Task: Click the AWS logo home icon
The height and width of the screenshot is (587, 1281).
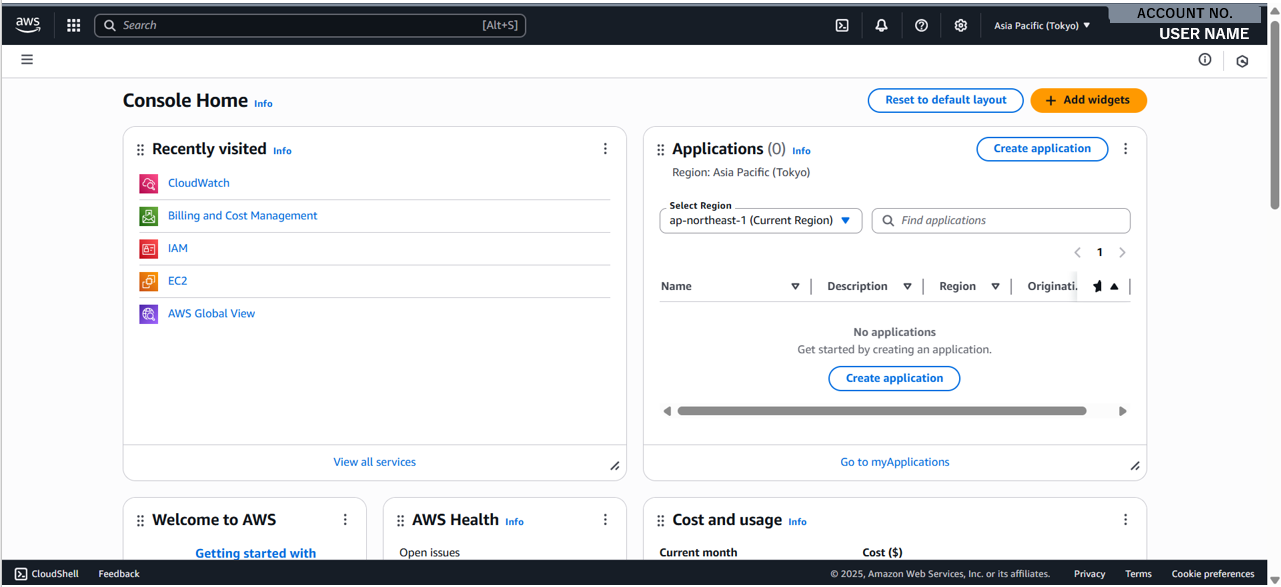Action: 28,25
